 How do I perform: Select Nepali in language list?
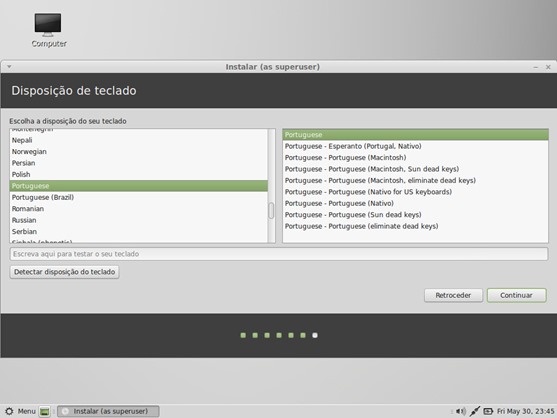tap(139, 140)
